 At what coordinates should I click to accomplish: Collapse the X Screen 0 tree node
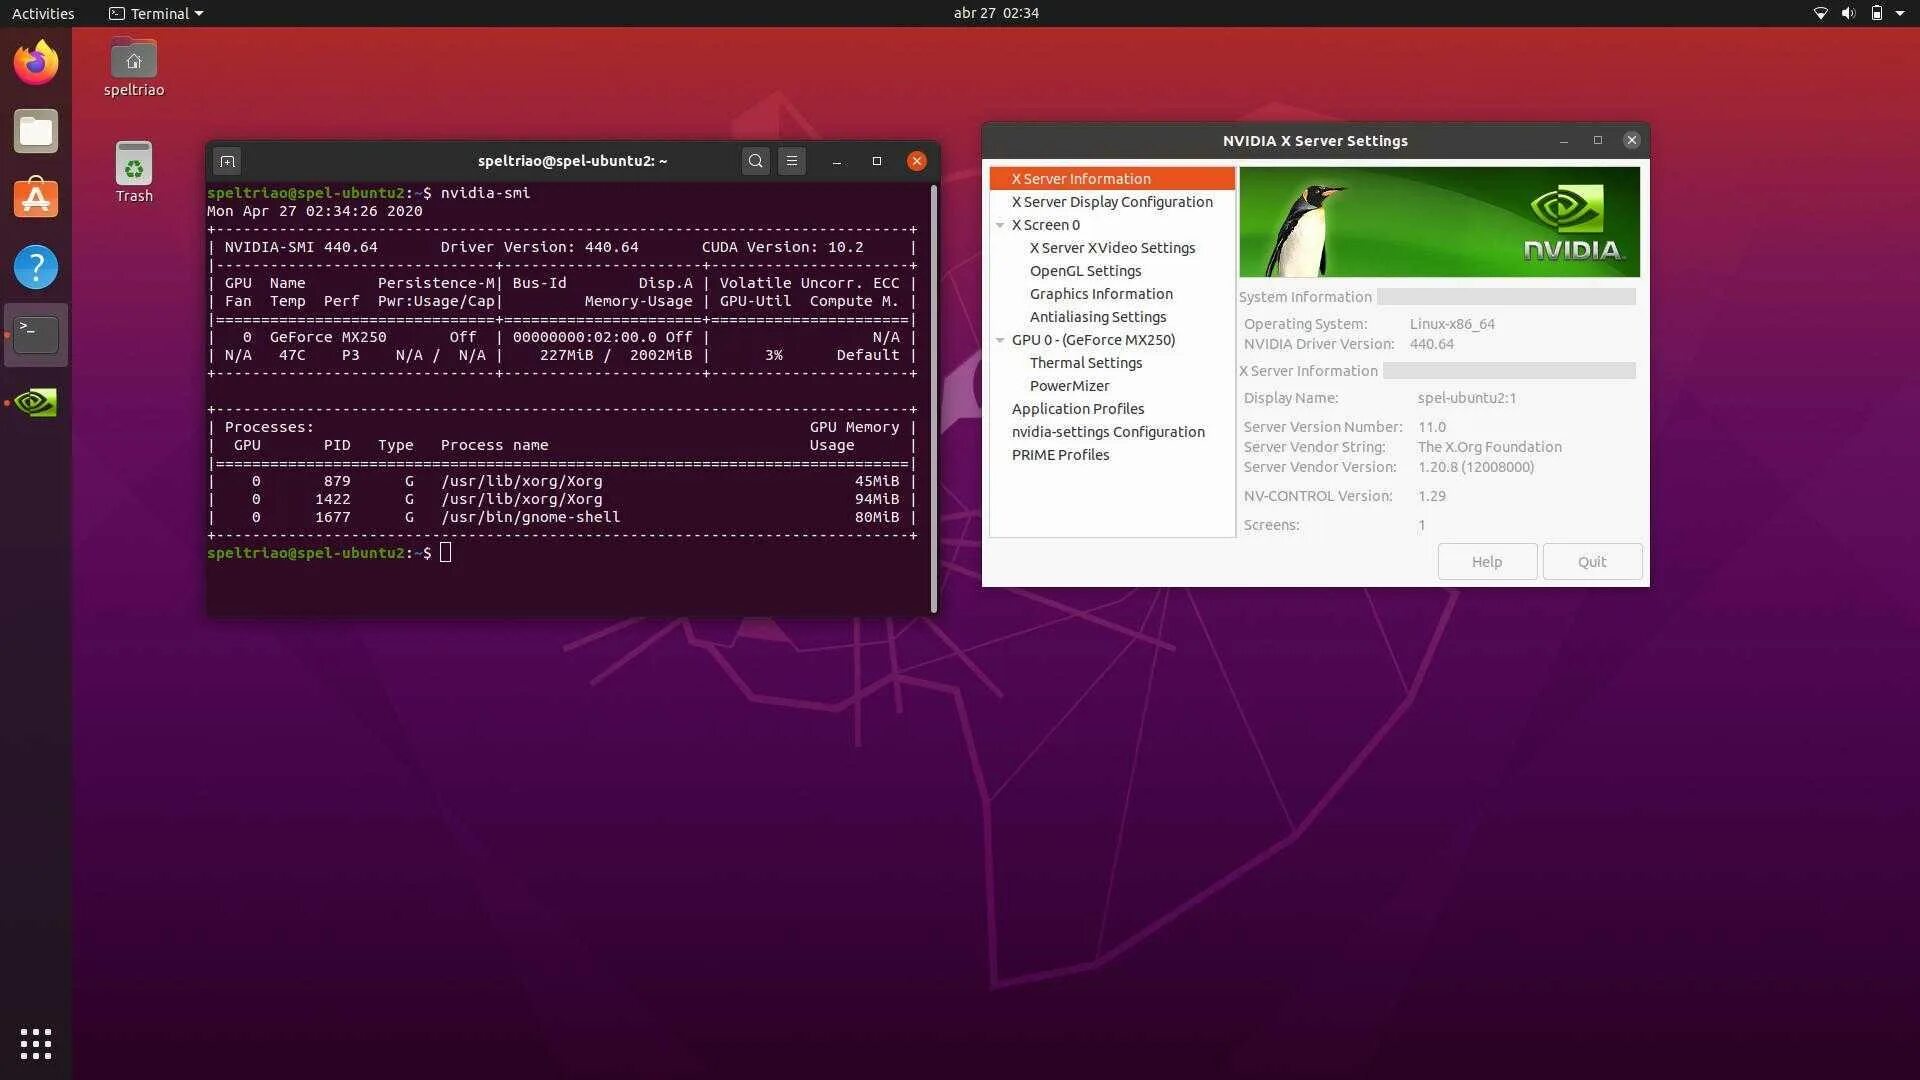pyautogui.click(x=1000, y=225)
